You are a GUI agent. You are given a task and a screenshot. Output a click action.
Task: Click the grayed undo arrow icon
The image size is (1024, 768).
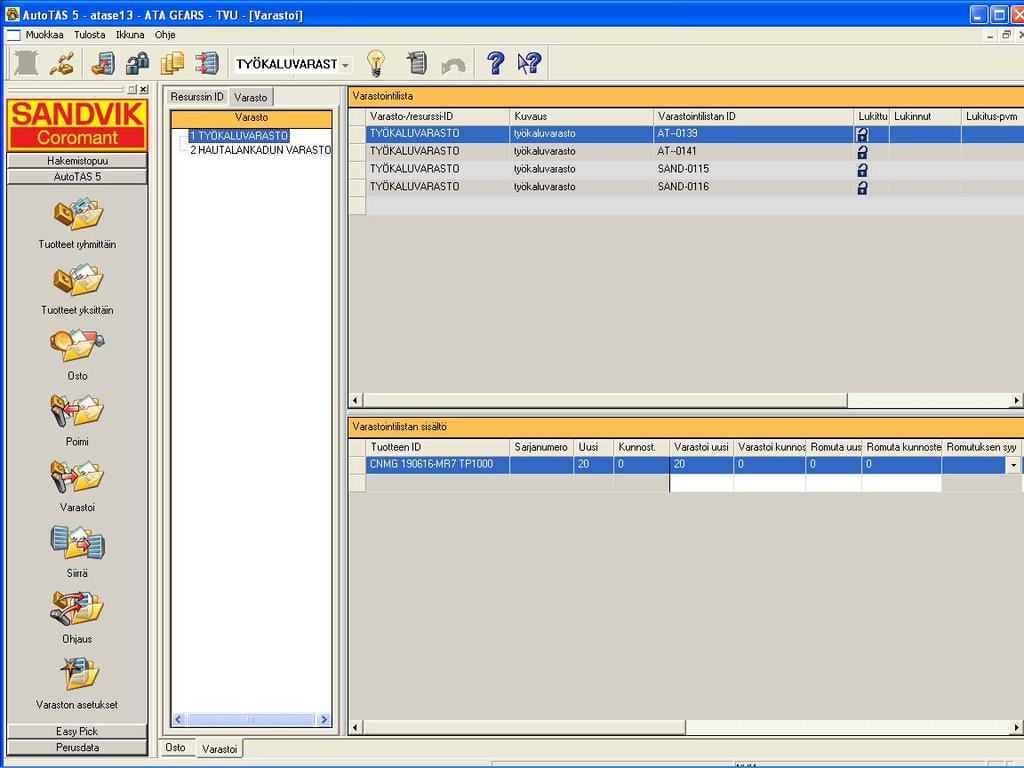tap(454, 65)
